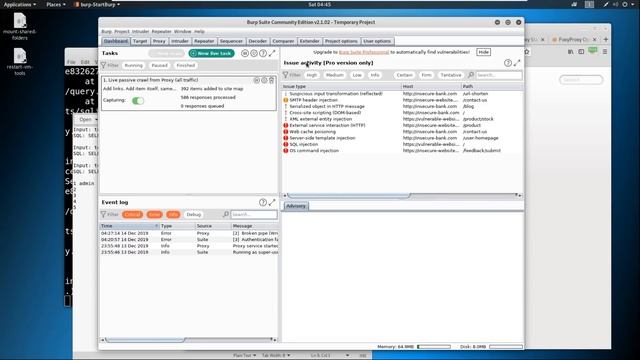640x360 pixels.
Task: Switch to the Decoder tab
Action: [258, 41]
